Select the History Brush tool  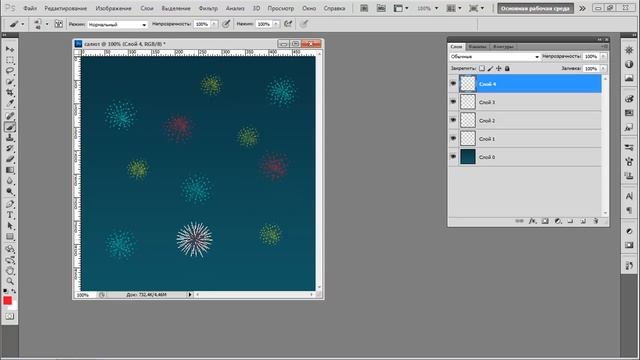10,149
